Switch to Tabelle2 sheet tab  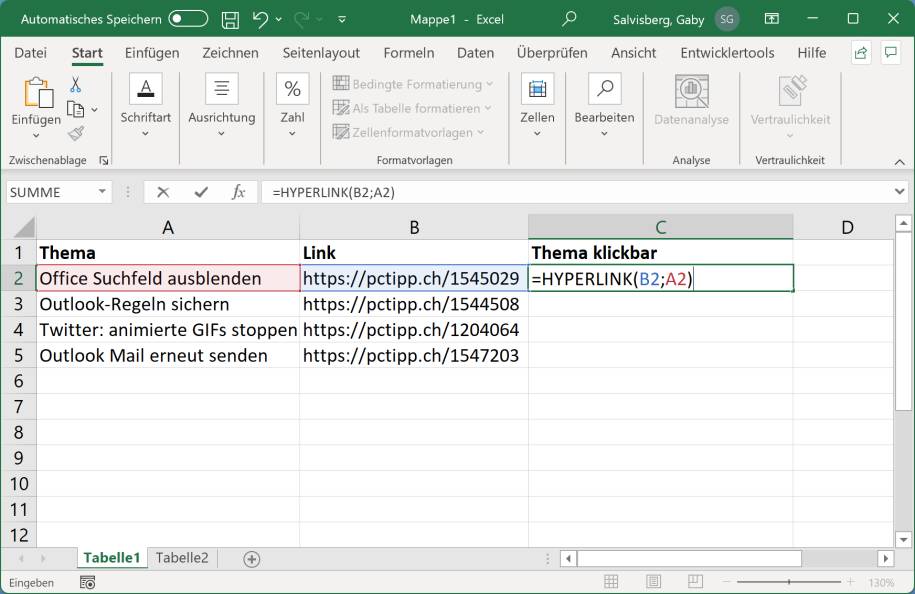click(181, 558)
